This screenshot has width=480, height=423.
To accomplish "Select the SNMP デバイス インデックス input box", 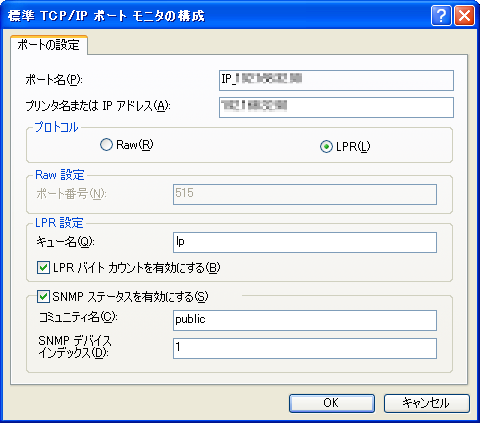I will click(305, 348).
